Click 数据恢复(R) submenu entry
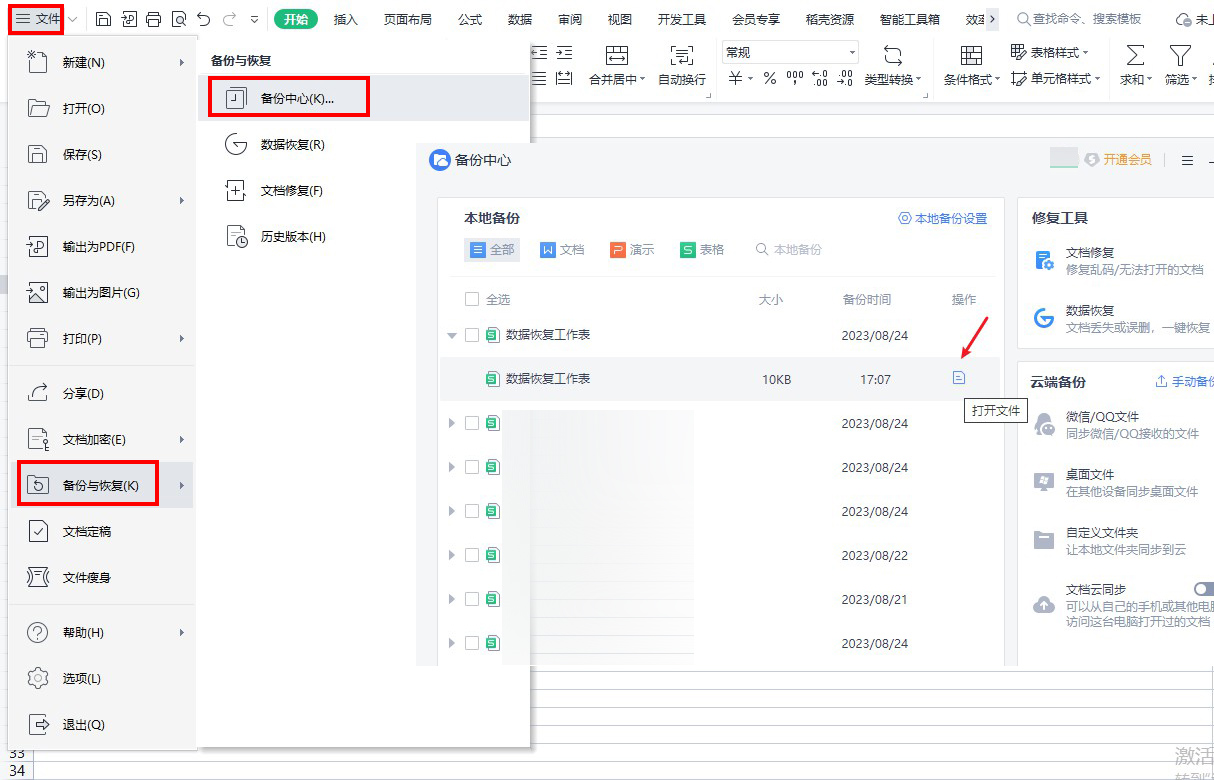Image resolution: width=1214 pixels, height=780 pixels. [363, 144]
